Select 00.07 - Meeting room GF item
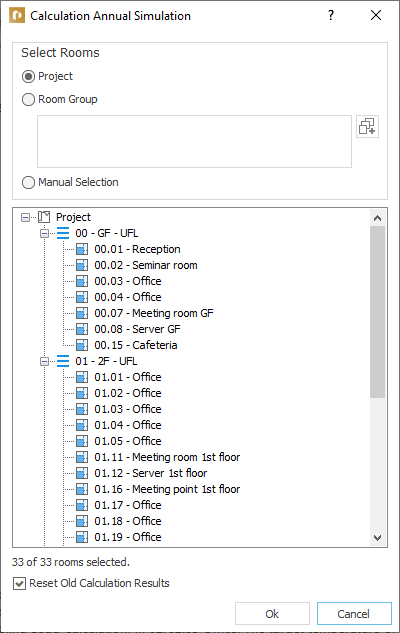This screenshot has height=633, width=400. pos(154,313)
